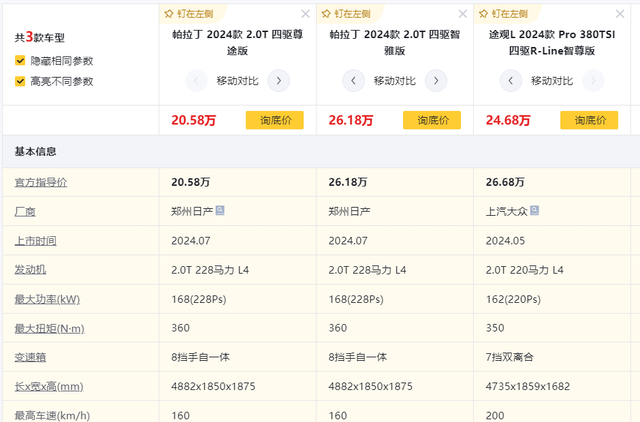The height and width of the screenshot is (422, 640).
Task: Open 官方指导价 parameter link
Action: (x=41, y=182)
